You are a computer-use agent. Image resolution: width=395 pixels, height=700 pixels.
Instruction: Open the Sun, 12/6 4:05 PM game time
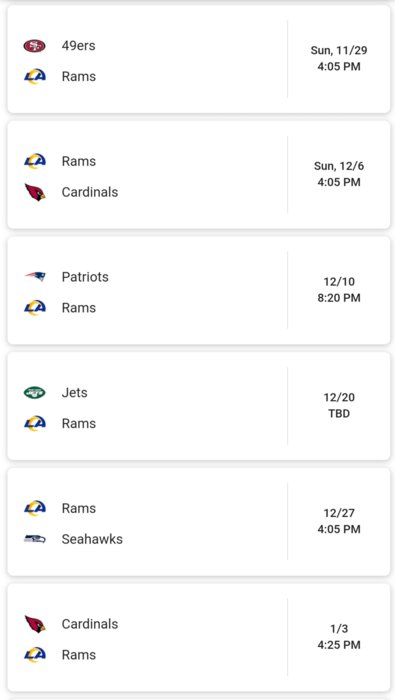point(339,174)
